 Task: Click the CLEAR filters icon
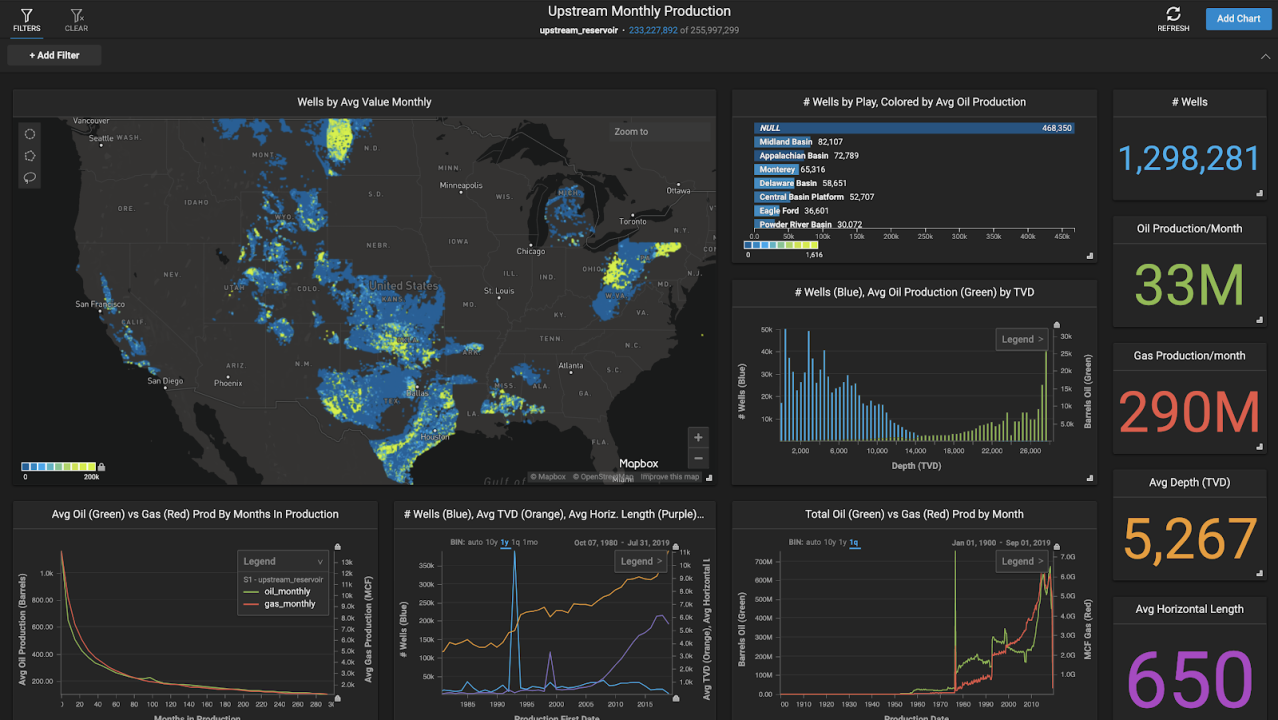click(x=75, y=14)
